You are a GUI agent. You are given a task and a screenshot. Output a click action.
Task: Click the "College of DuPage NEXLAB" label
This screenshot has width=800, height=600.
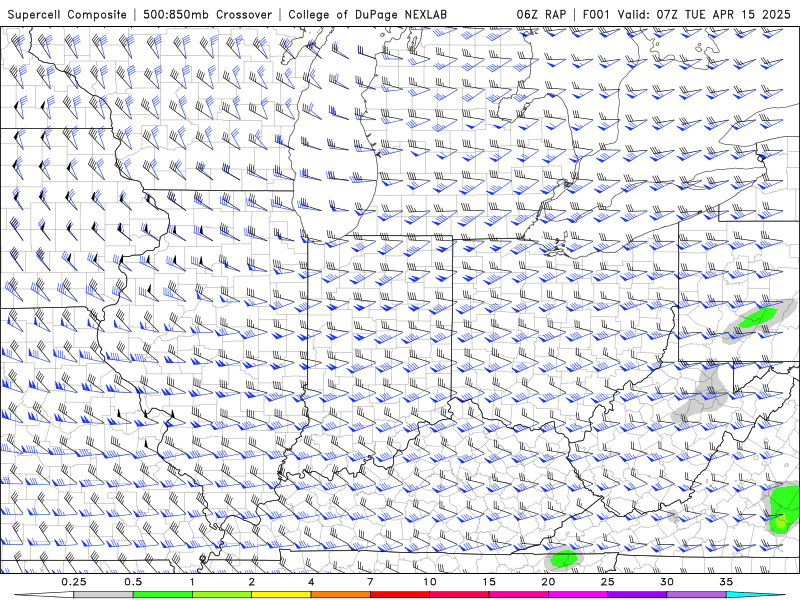click(367, 14)
